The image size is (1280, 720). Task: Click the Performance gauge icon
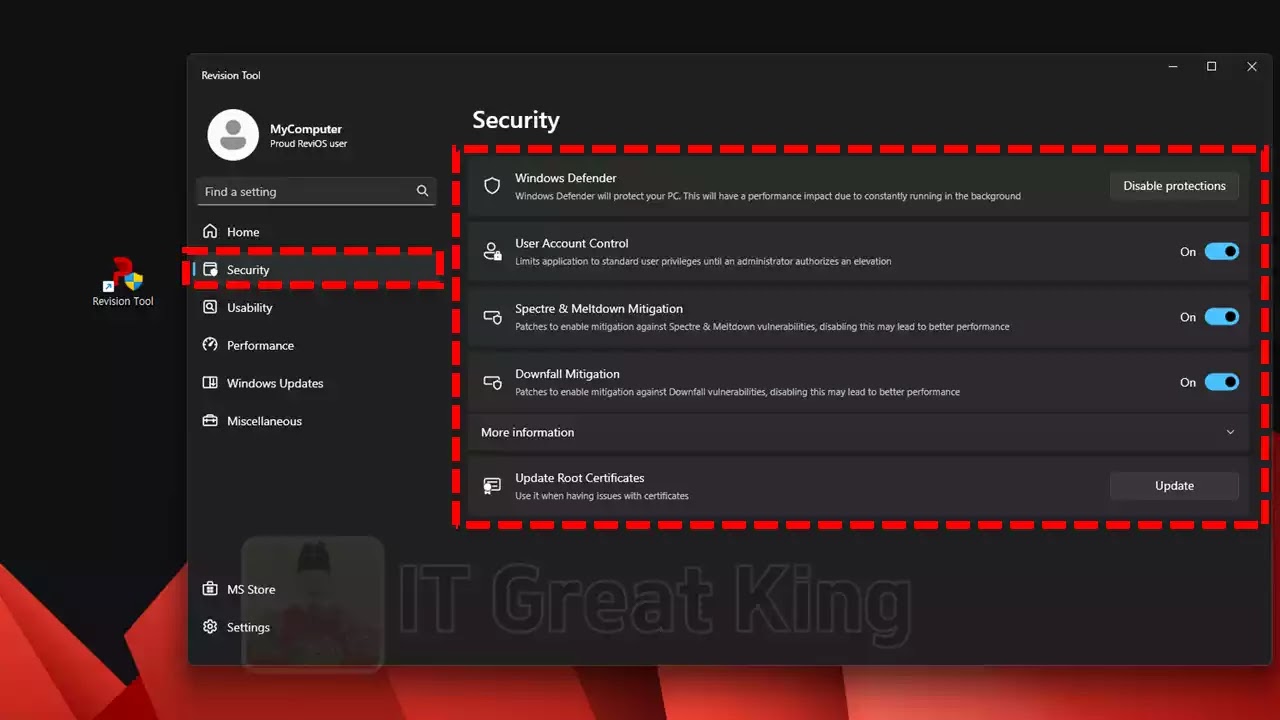pos(210,345)
